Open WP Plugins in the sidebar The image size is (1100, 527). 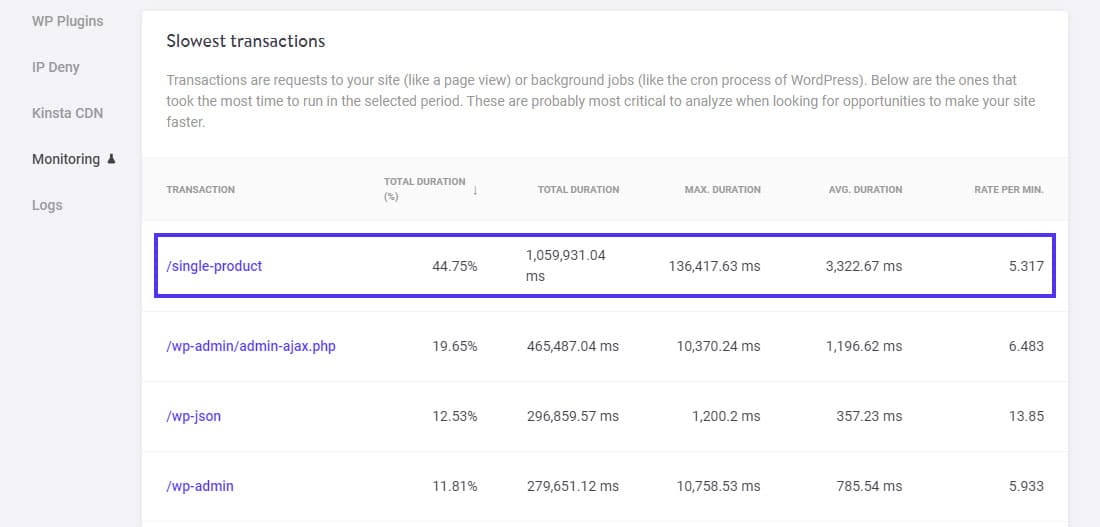coord(67,21)
